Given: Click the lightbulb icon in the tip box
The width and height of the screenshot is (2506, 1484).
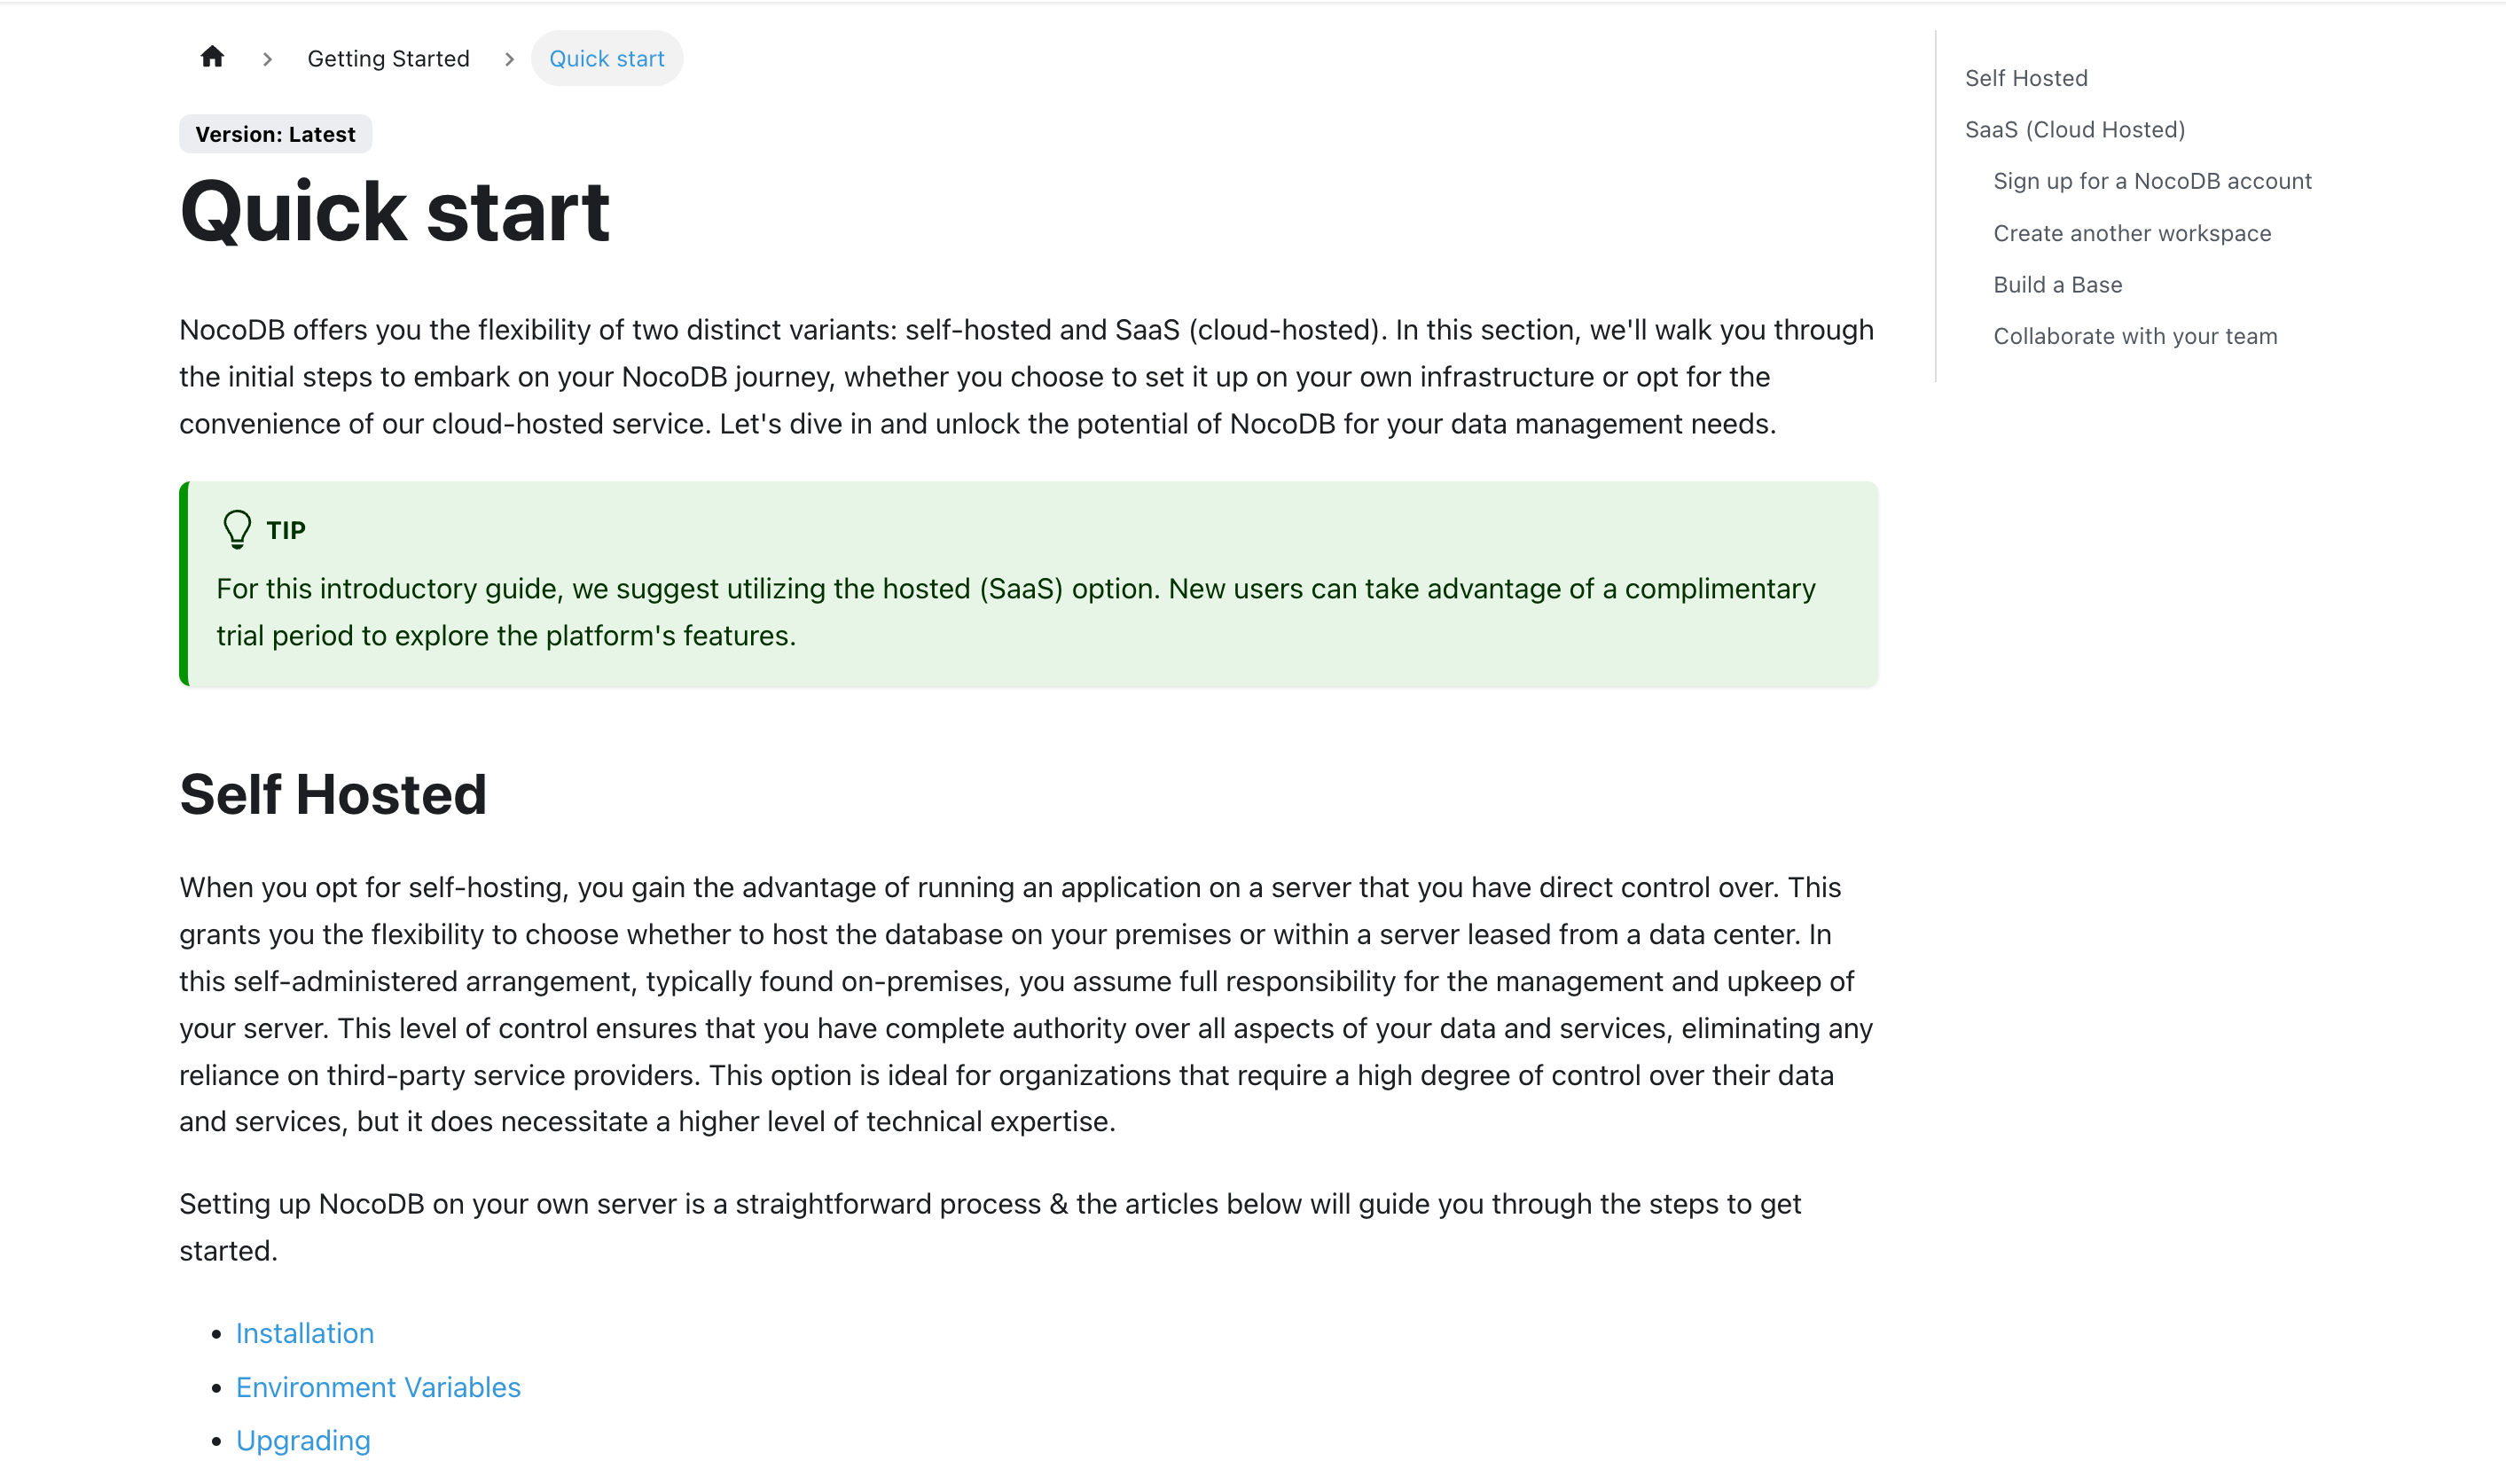Looking at the screenshot, I should (237, 529).
